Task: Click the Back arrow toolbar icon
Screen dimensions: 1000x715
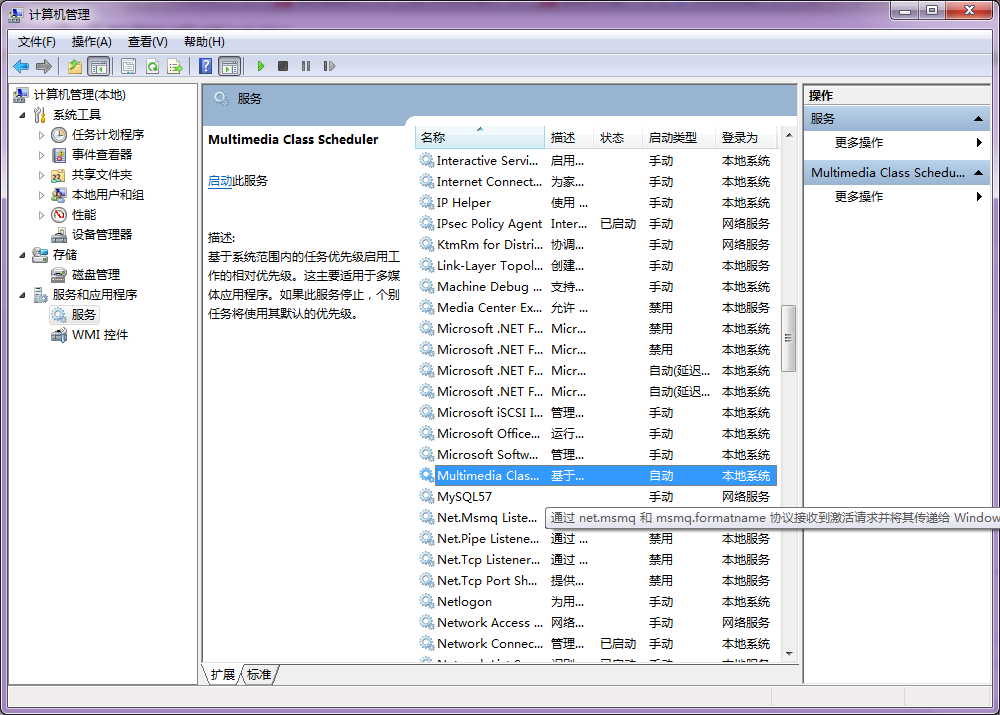Action: click(x=21, y=66)
